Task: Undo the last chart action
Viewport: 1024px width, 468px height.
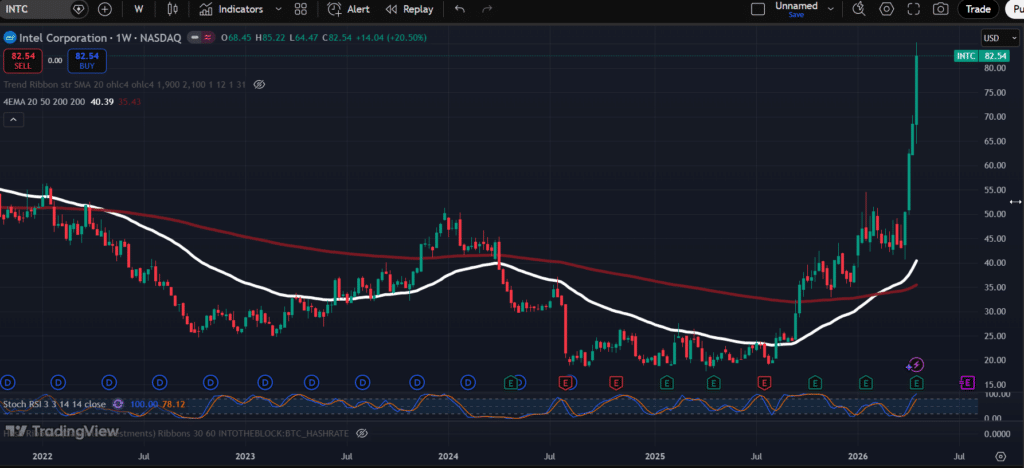Action: pos(459,9)
